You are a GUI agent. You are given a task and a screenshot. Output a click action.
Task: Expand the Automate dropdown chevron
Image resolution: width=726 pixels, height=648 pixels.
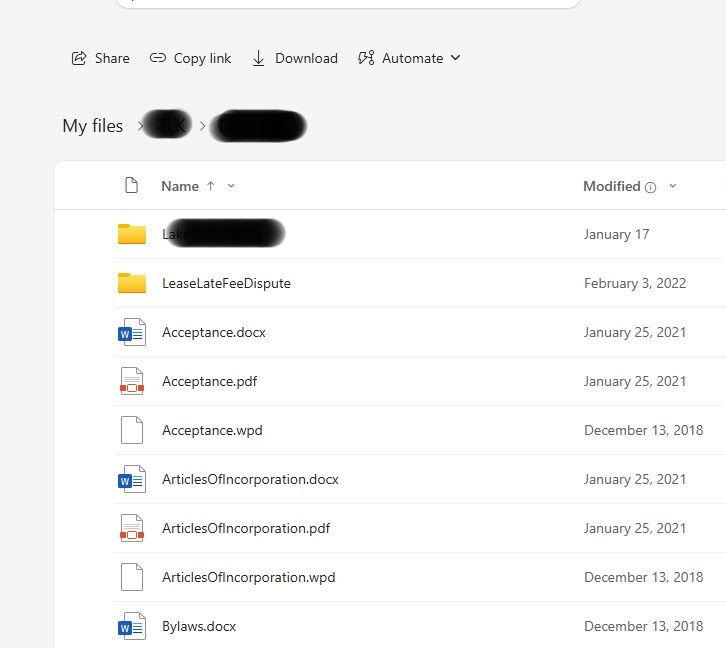tap(456, 57)
